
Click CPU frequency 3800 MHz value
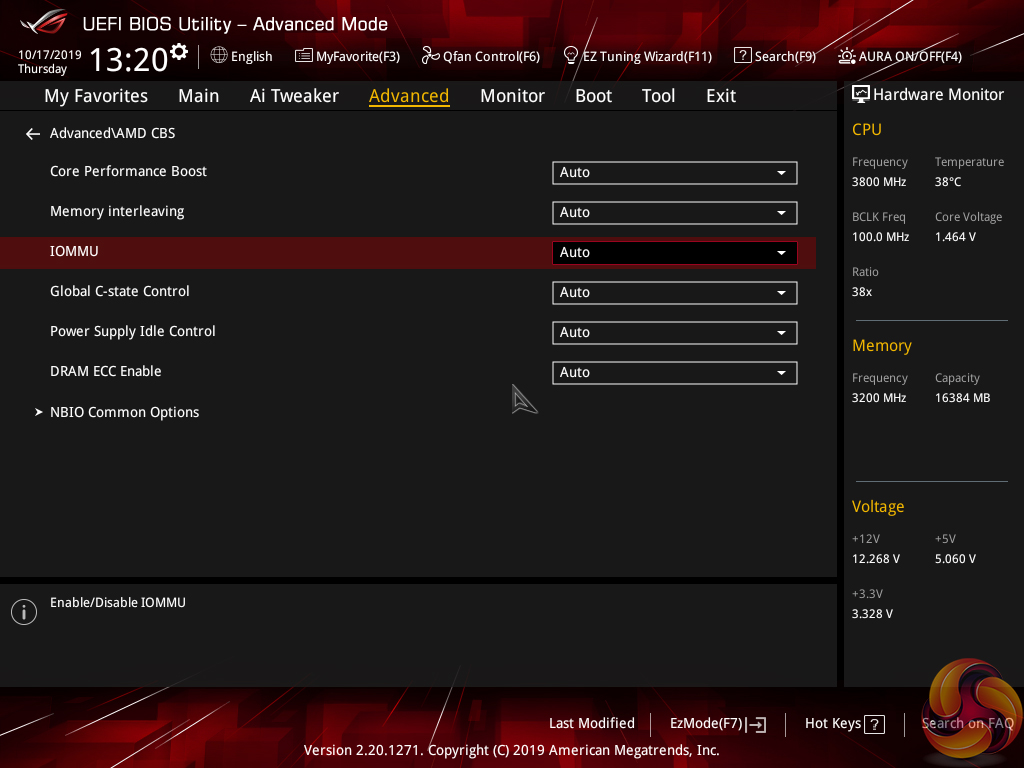878,182
